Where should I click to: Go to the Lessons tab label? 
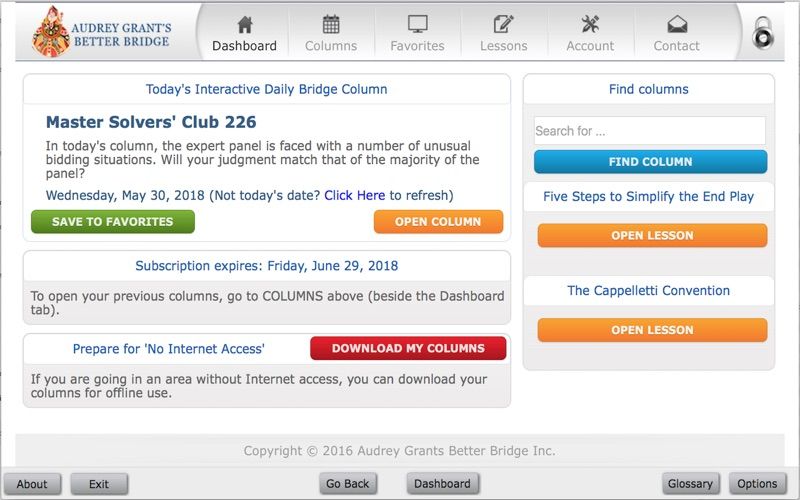(x=504, y=46)
